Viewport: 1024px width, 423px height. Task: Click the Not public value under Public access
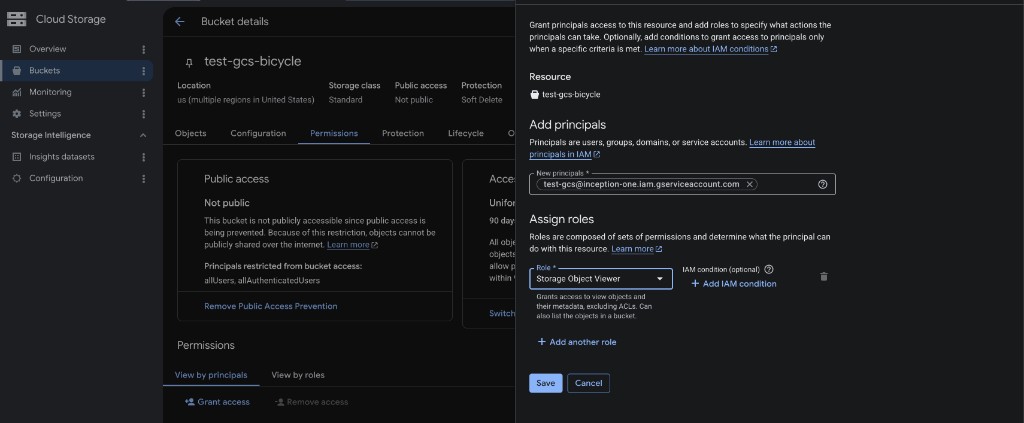[x=413, y=100]
